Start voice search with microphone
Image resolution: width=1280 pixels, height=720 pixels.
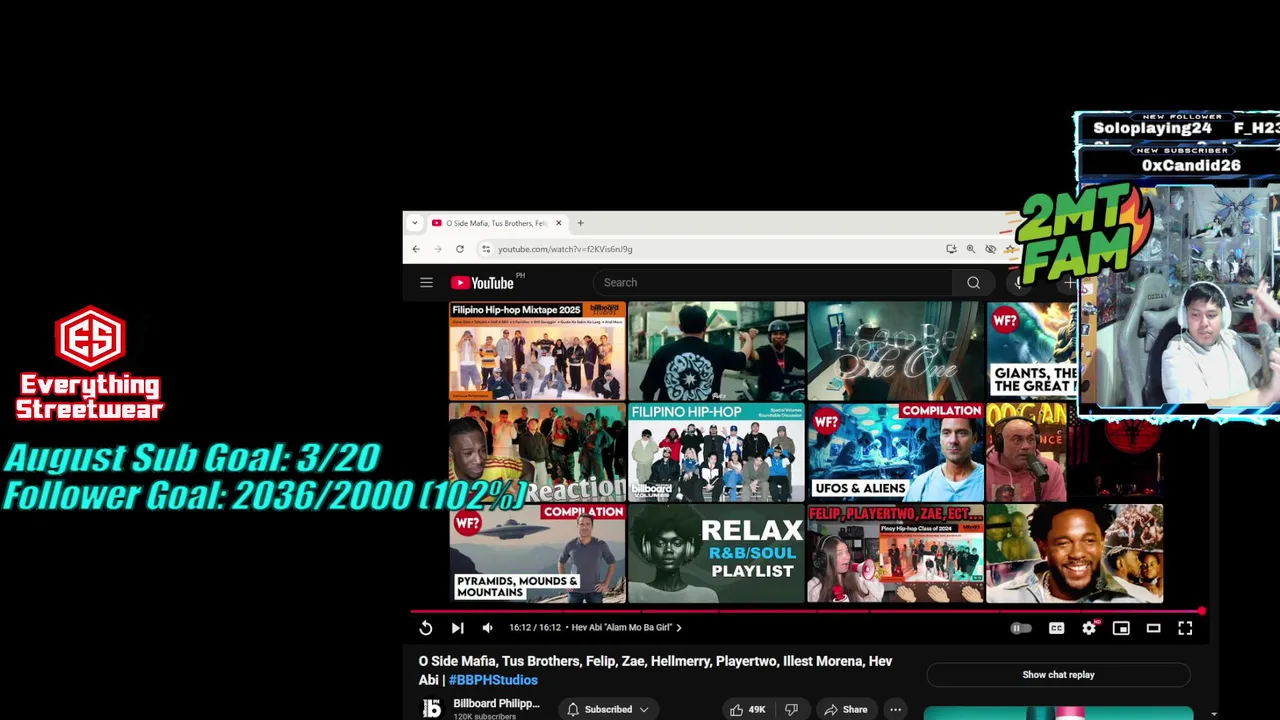point(1019,283)
